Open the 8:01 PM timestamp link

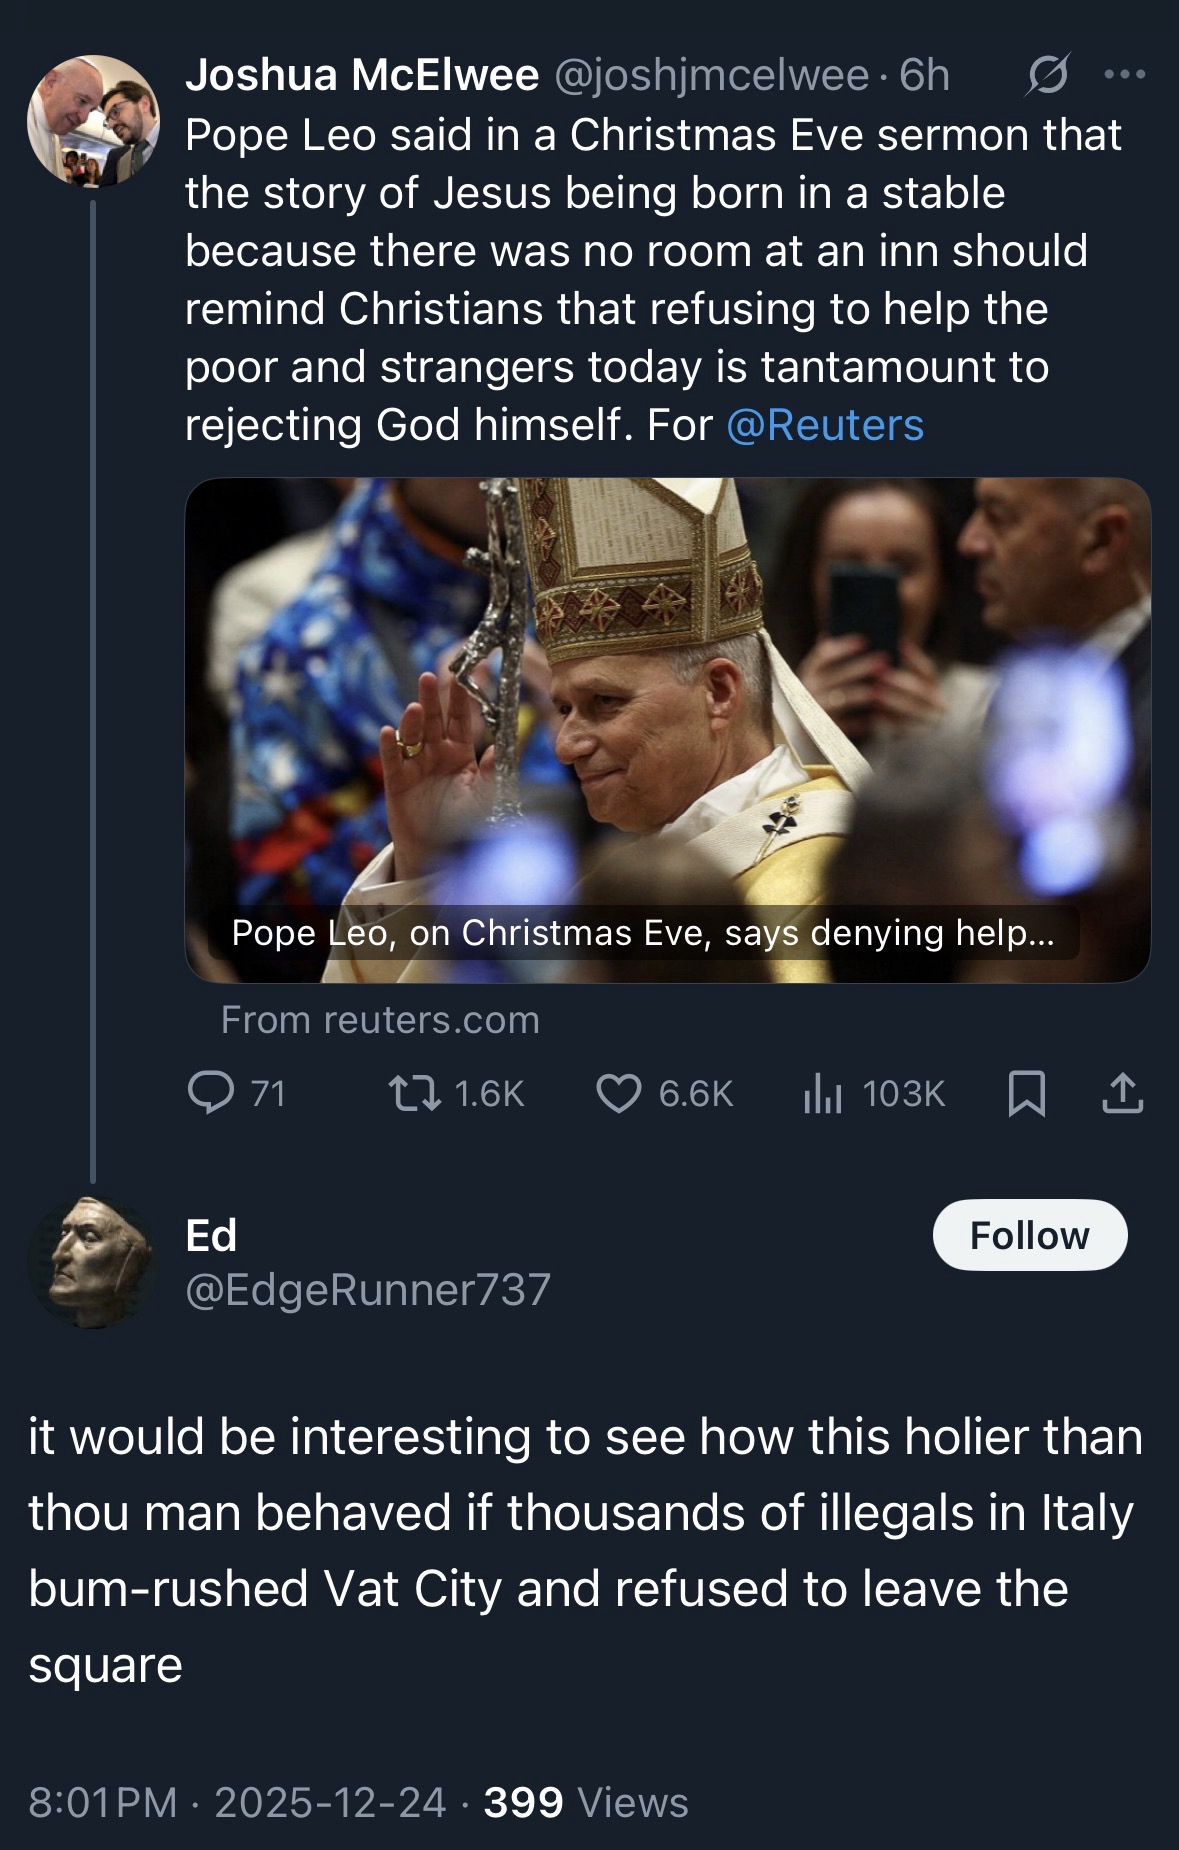103,1803
